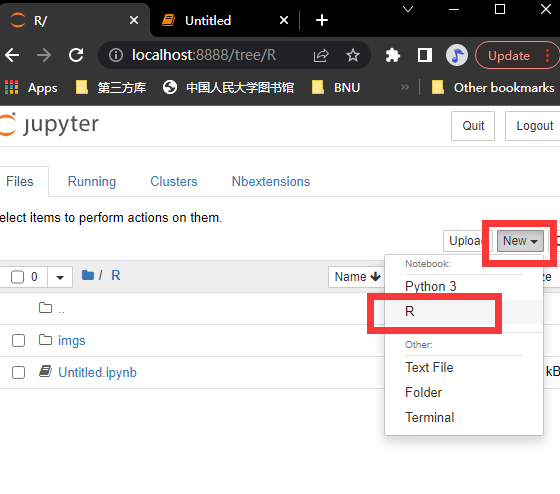
Task: Click the browser back arrow
Action: click(x=12, y=55)
